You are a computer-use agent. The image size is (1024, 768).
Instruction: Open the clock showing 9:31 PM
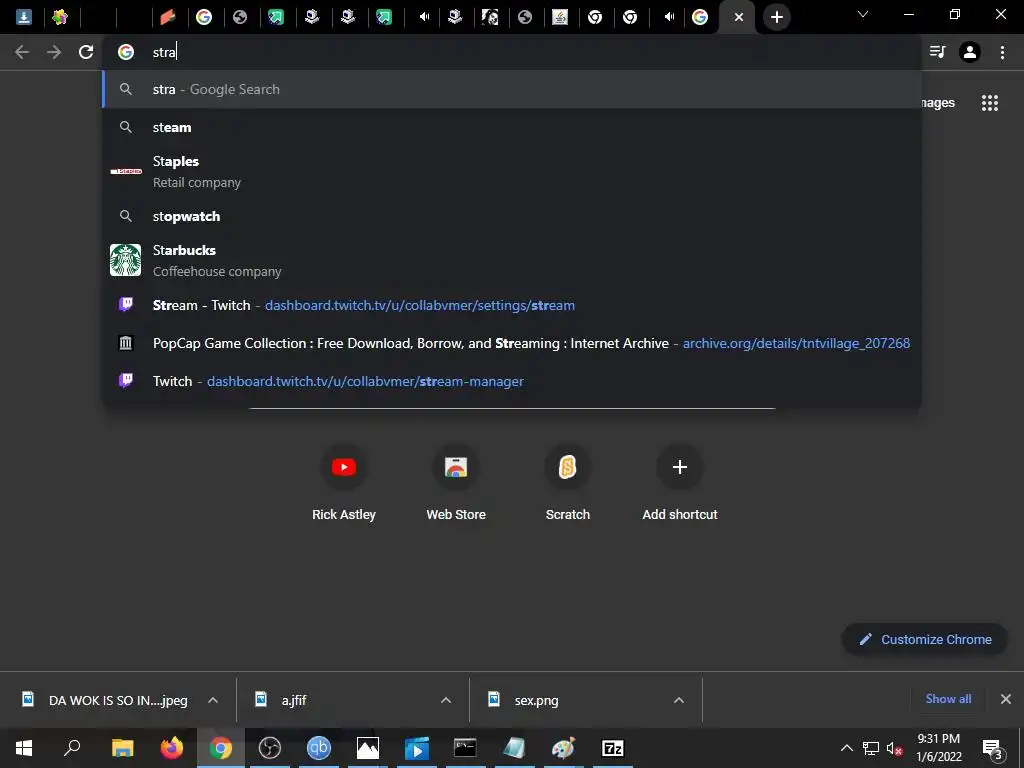click(939, 748)
